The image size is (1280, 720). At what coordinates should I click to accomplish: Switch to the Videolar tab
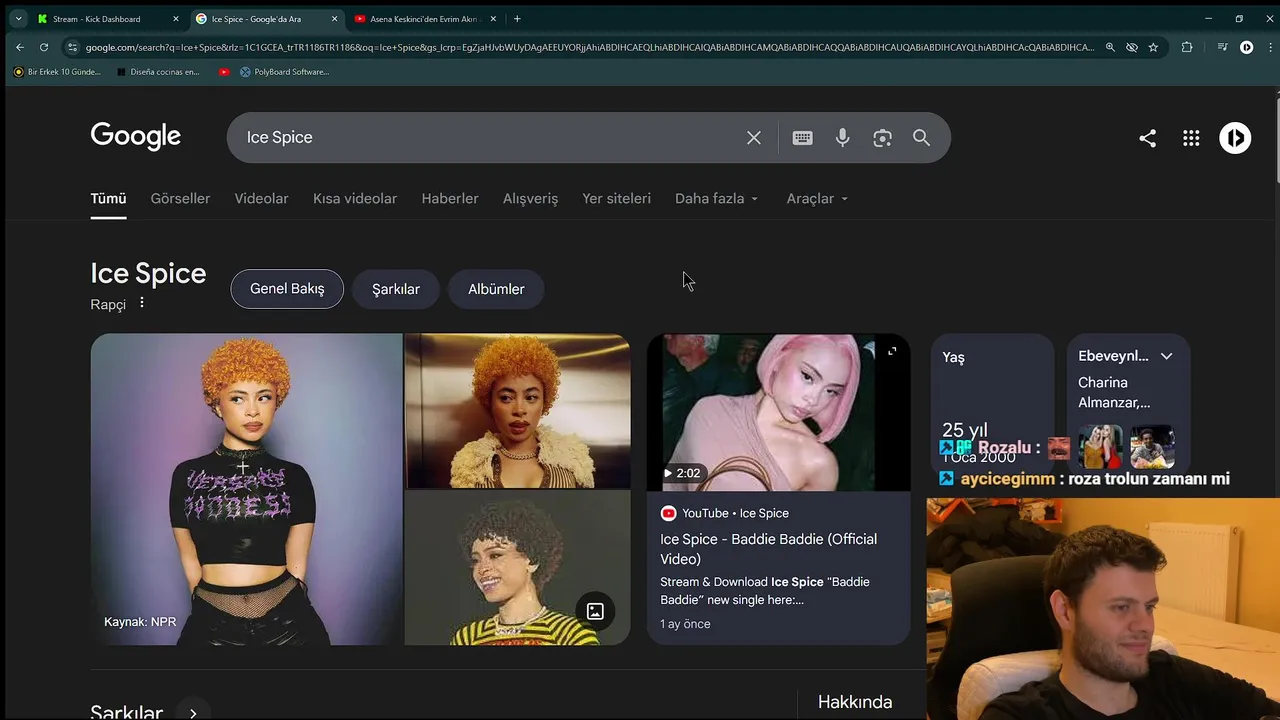(x=261, y=199)
